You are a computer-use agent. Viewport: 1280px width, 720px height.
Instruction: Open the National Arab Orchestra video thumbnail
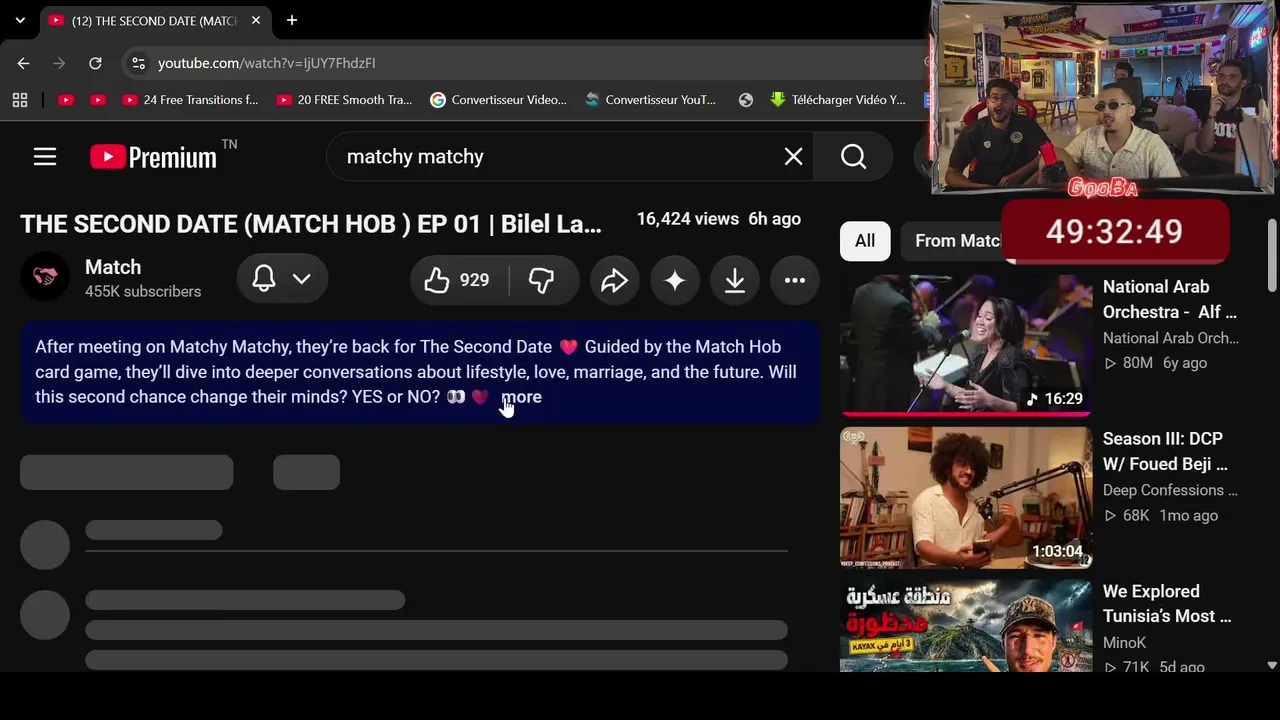coord(966,345)
